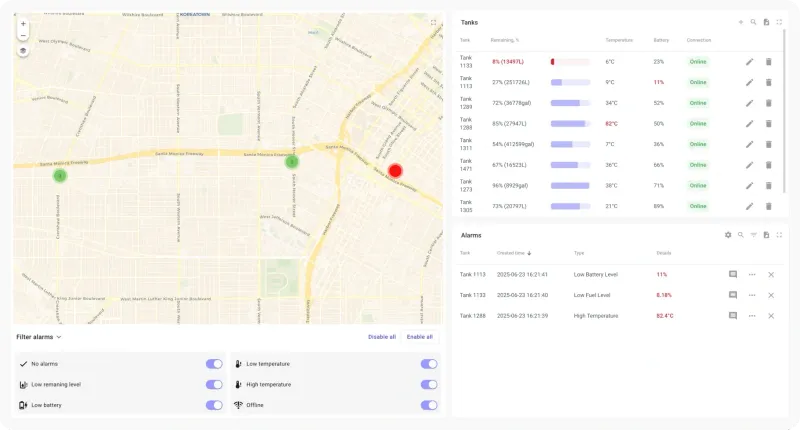Toggle the No alarms filter switch
This screenshot has height=430, width=800.
click(x=214, y=364)
